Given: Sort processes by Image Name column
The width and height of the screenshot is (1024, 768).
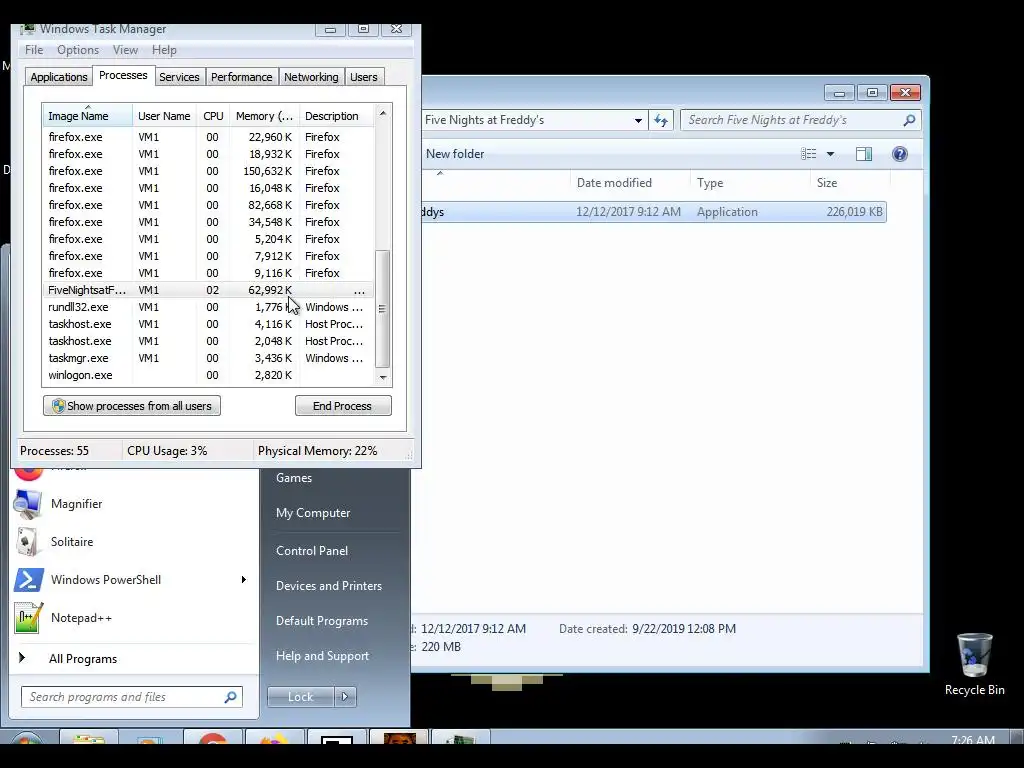Looking at the screenshot, I should [x=88, y=116].
